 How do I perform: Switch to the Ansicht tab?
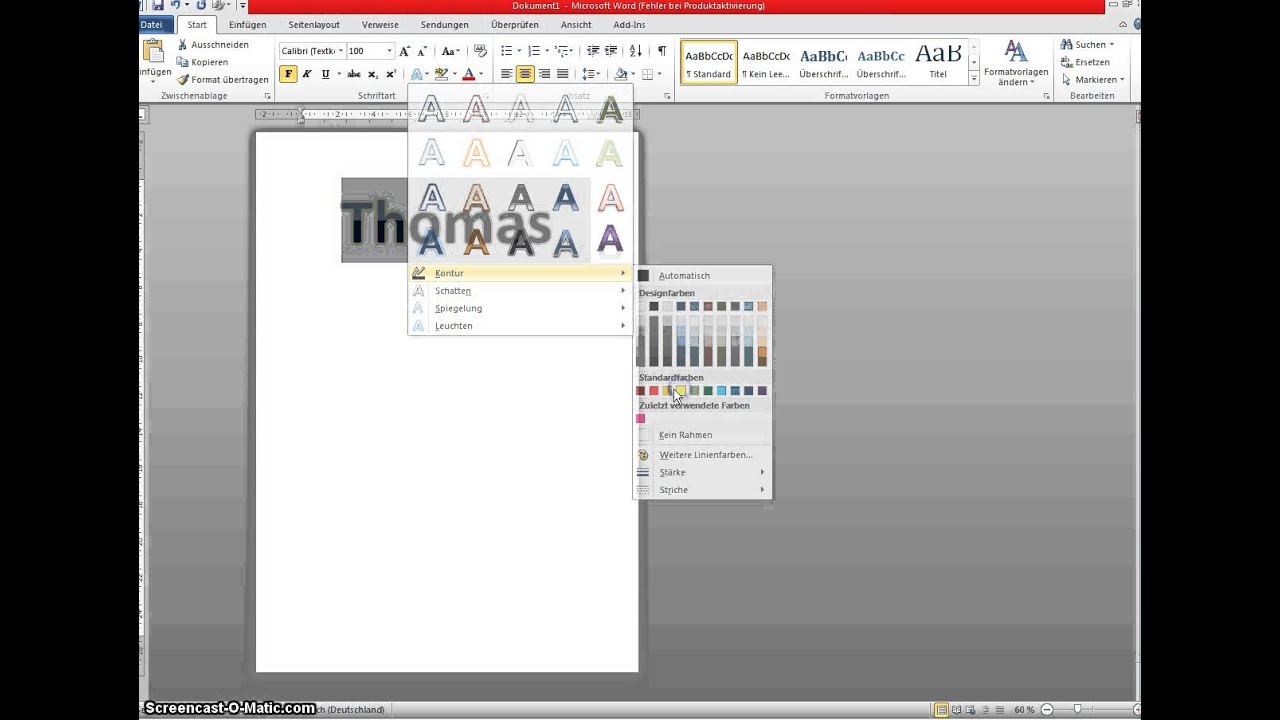pyautogui.click(x=576, y=24)
